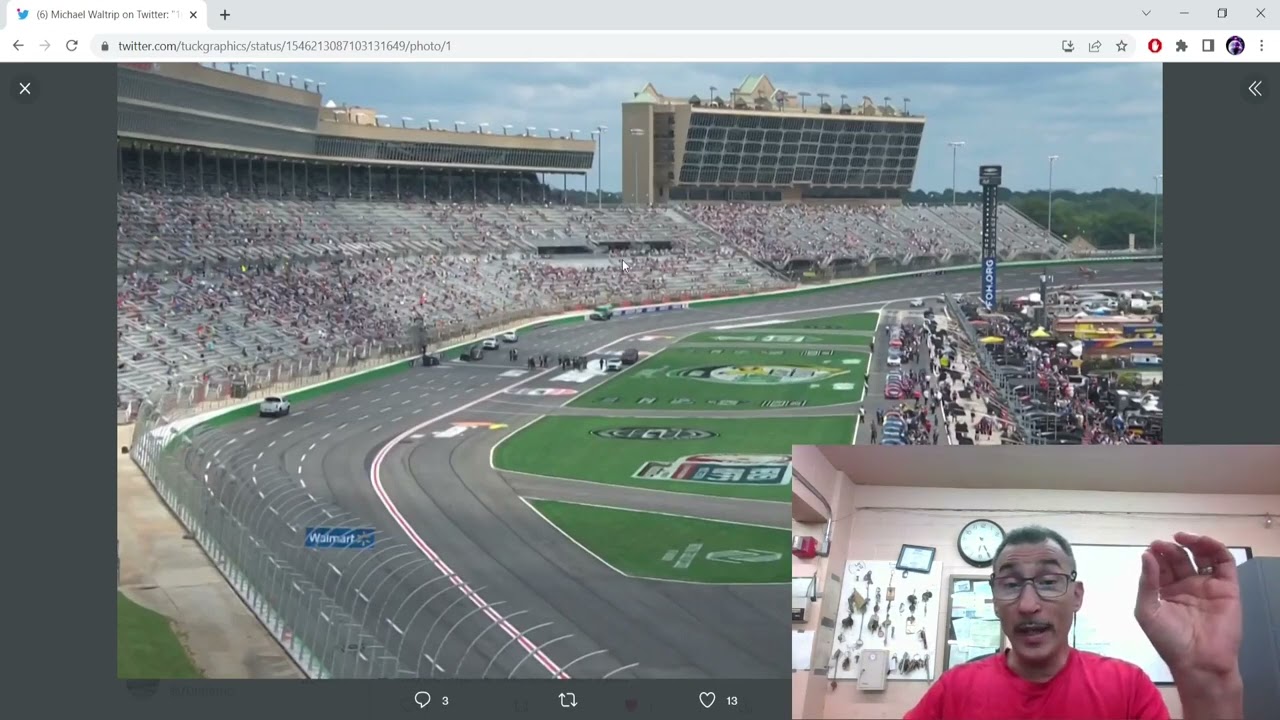The image size is (1280, 720).
Task: View site info via padlock icon
Action: (105, 46)
